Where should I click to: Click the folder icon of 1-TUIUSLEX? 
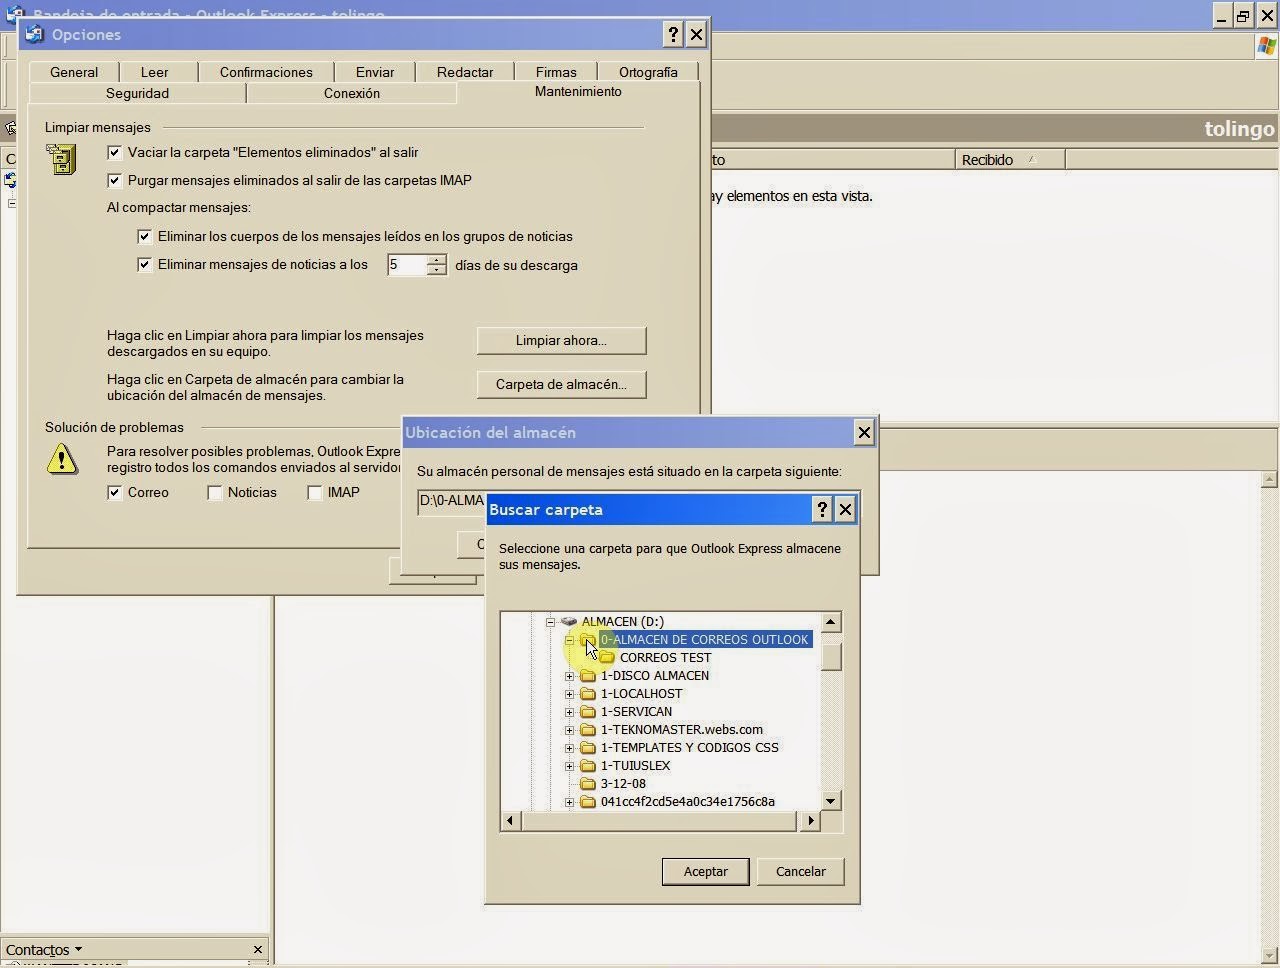[x=588, y=765]
